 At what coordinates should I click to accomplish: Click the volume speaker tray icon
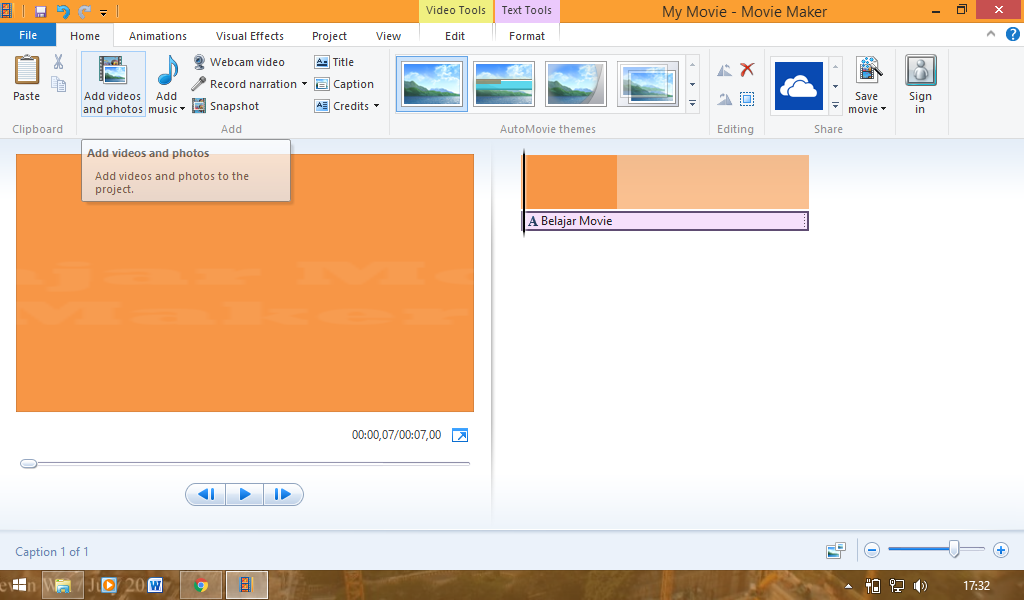pyautogui.click(x=920, y=586)
